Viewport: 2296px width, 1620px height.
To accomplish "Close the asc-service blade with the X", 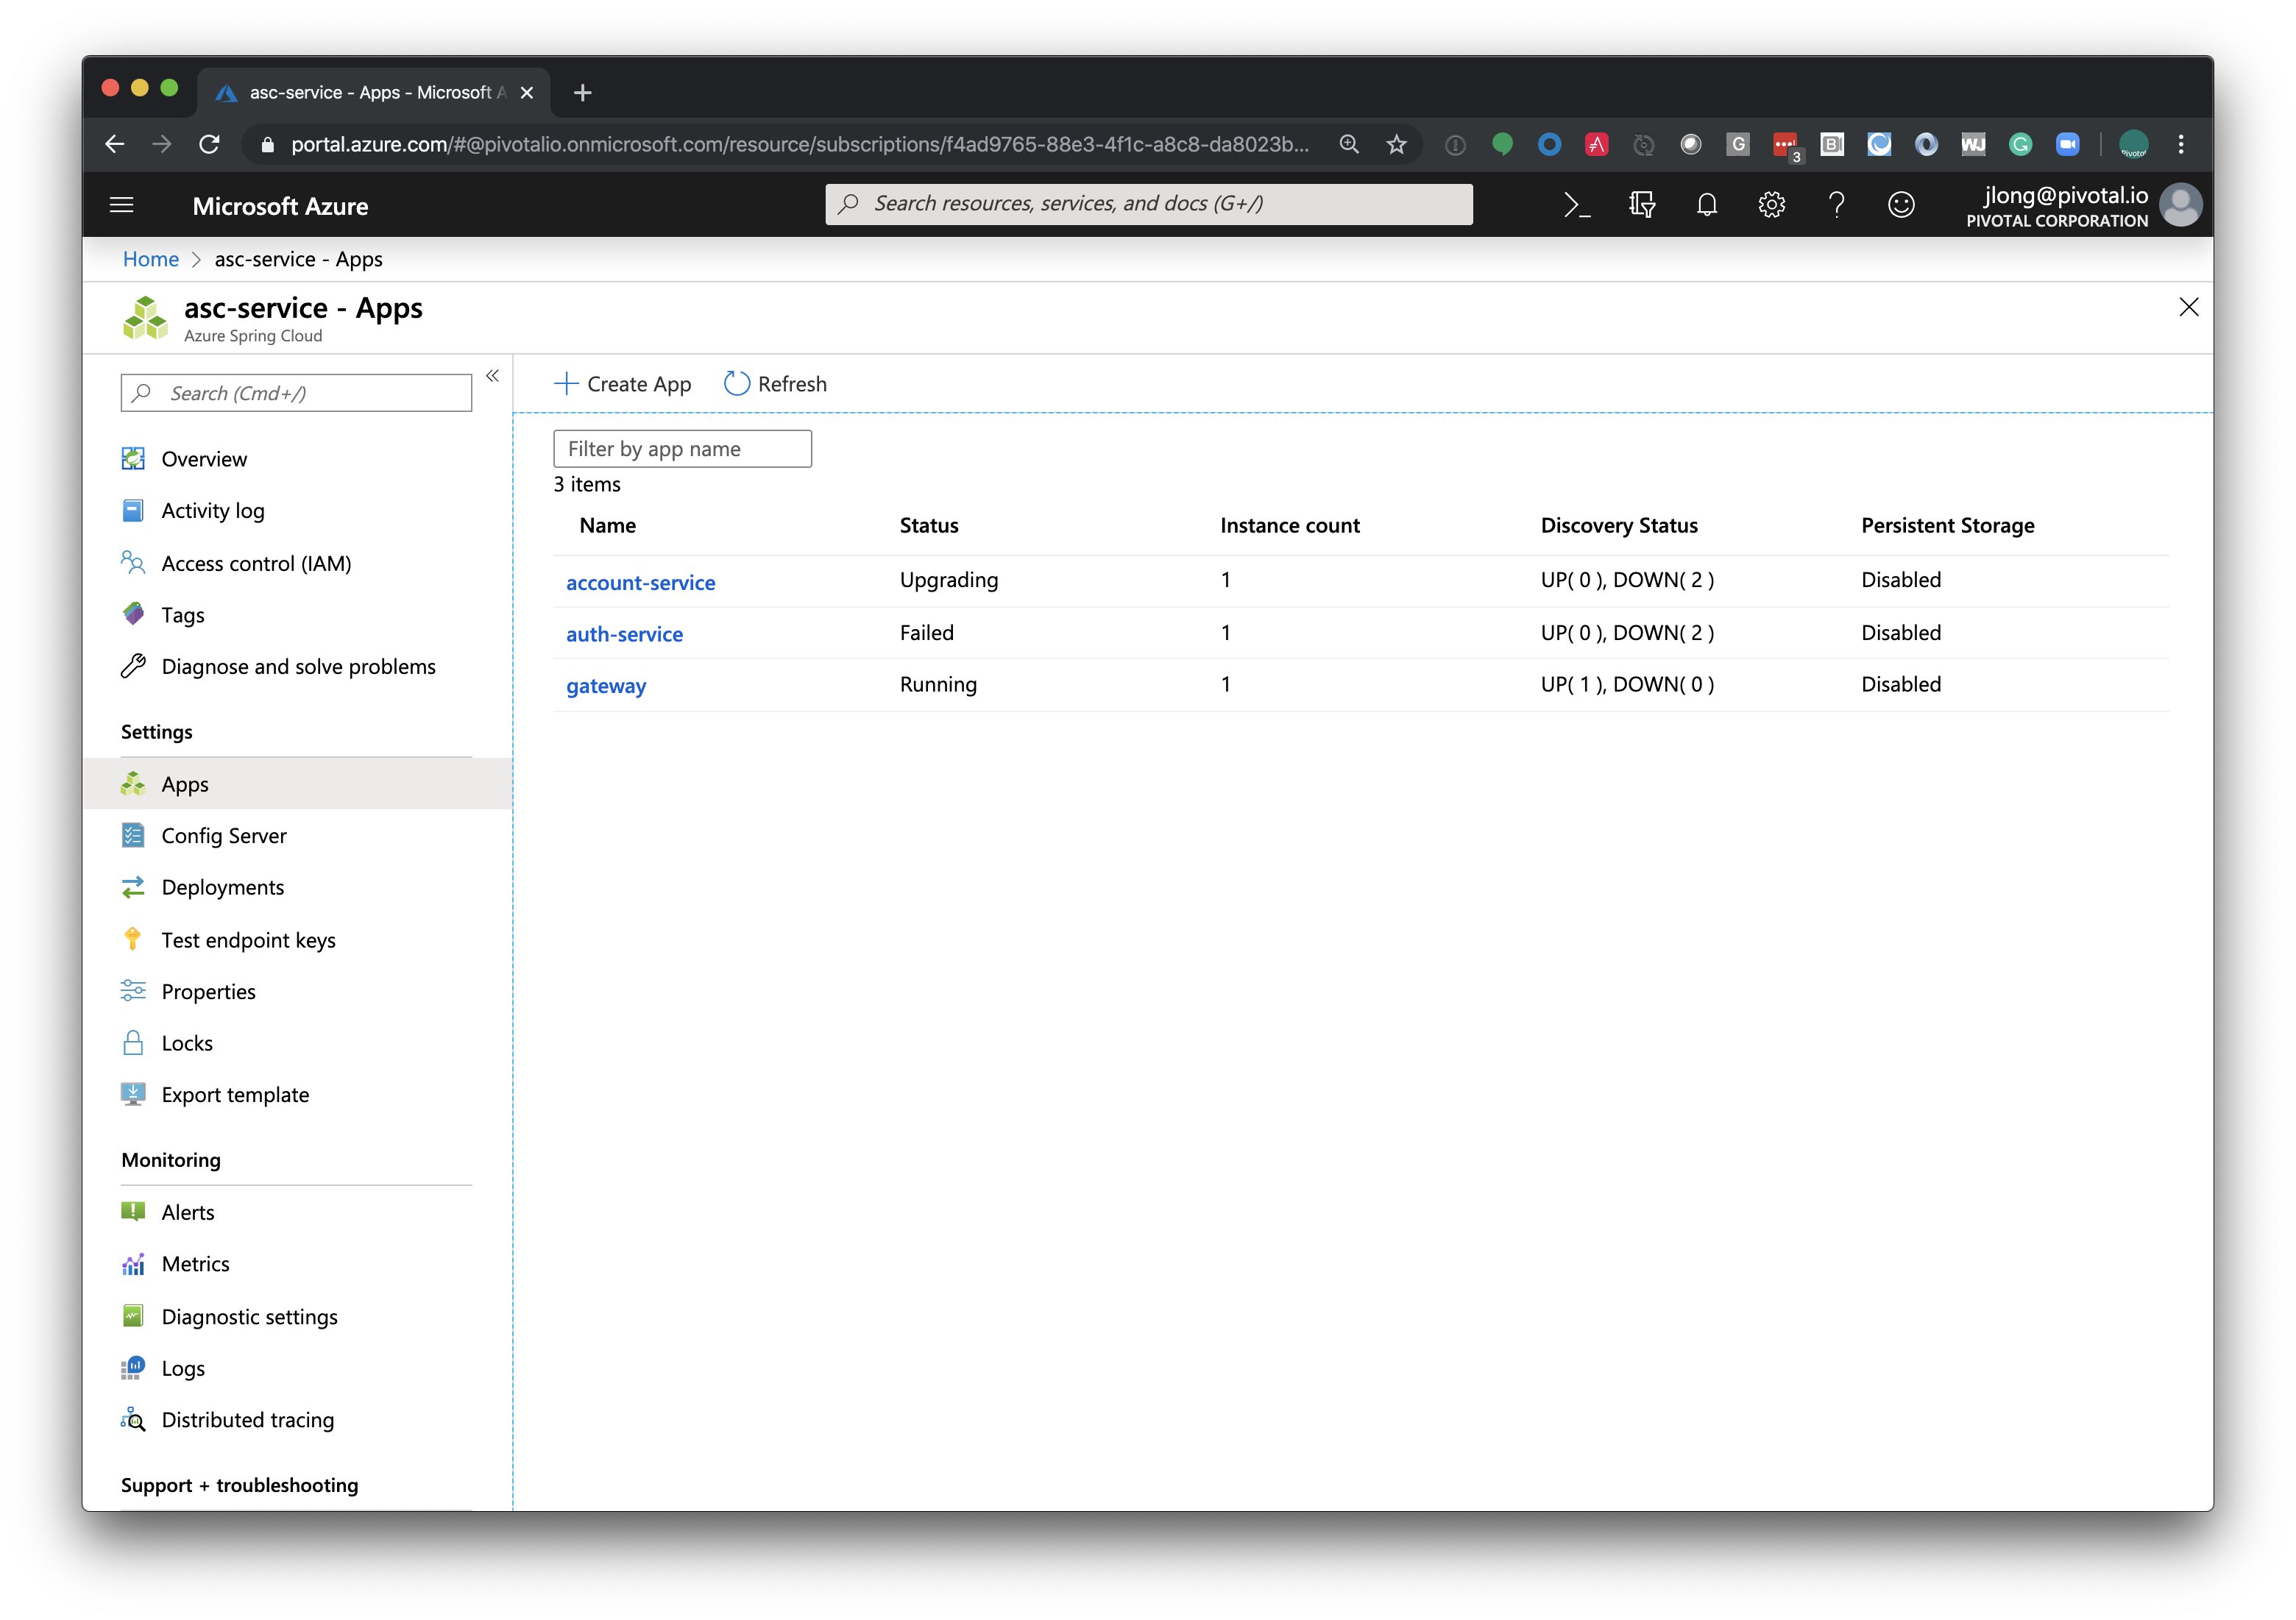I will [2188, 307].
